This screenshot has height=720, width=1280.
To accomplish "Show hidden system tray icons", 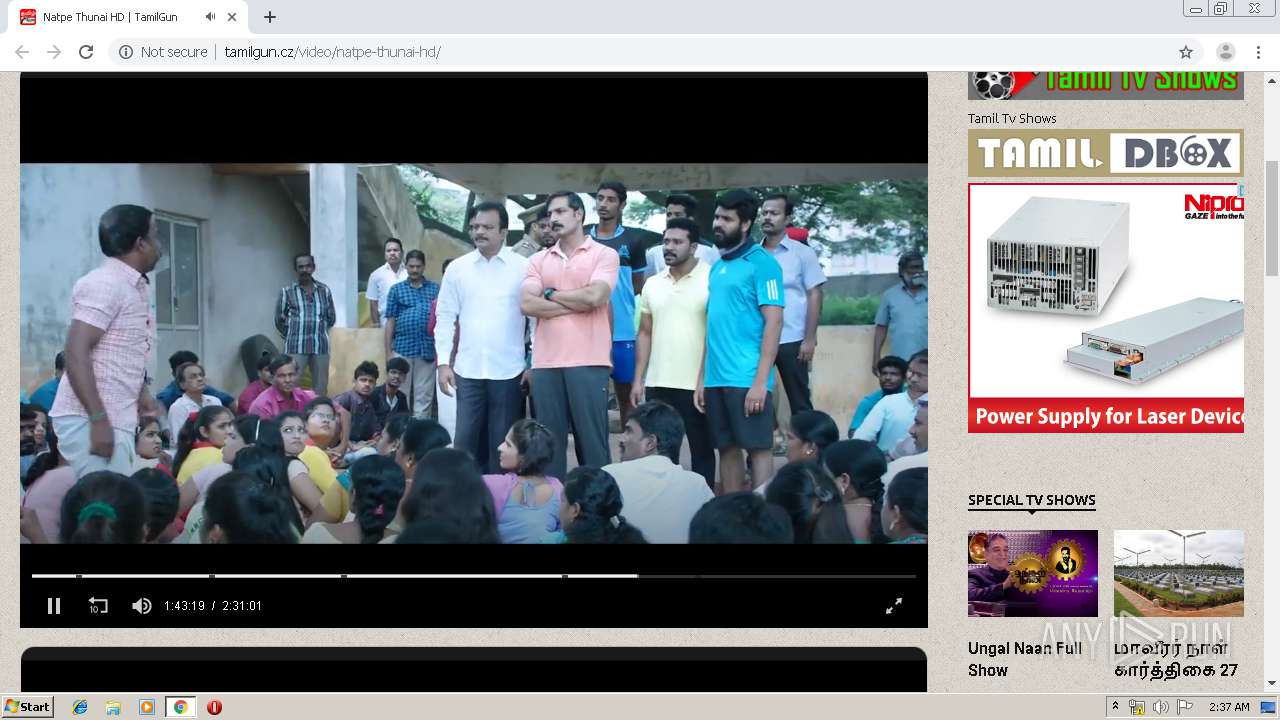I will (x=1115, y=707).
